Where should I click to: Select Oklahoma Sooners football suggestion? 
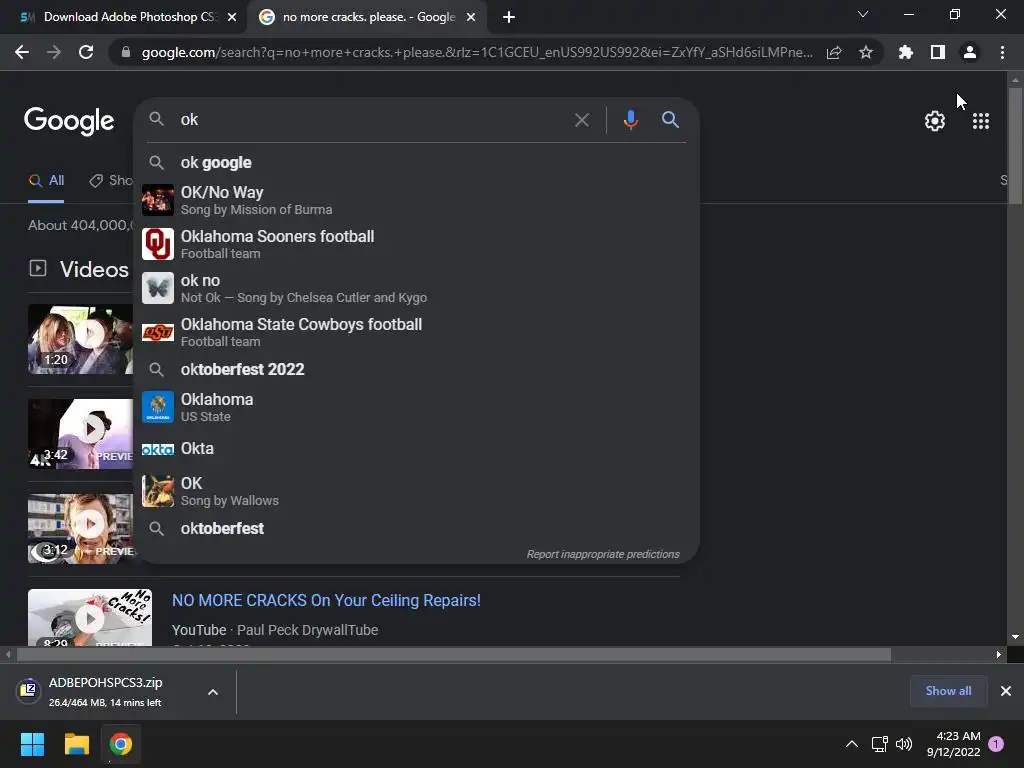pos(416,244)
